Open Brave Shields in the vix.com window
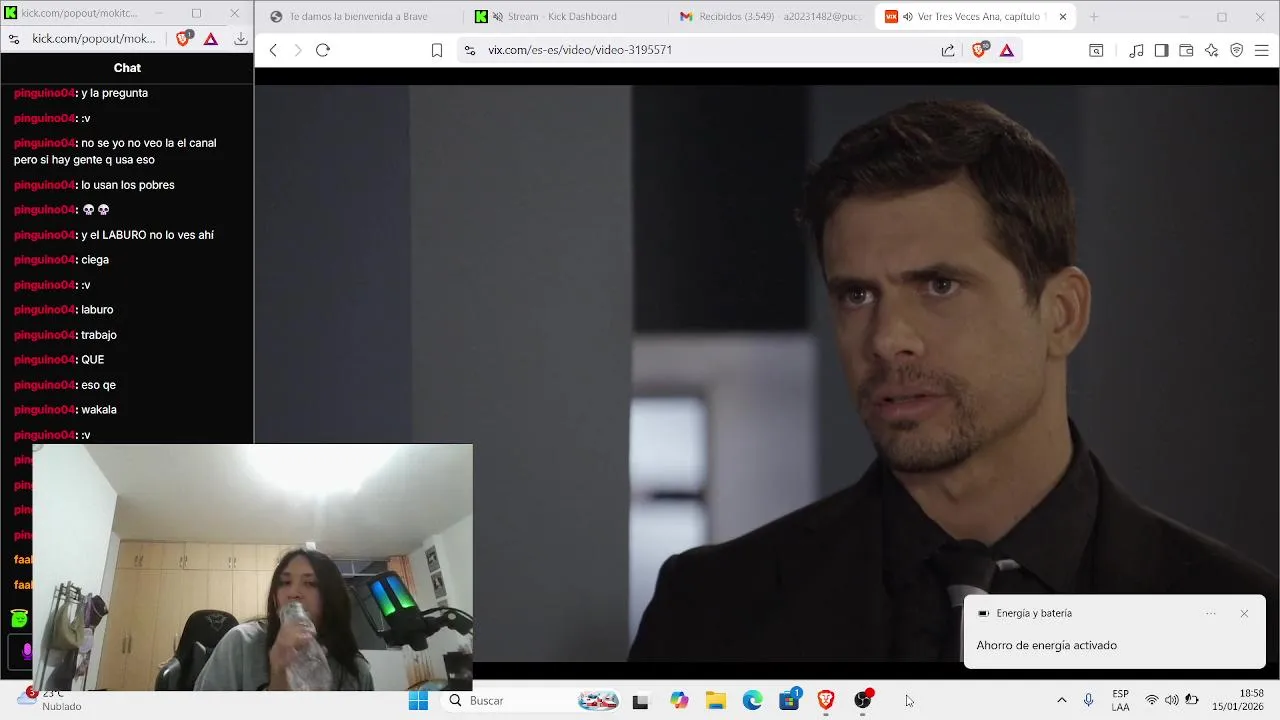This screenshot has height=720, width=1280. (979, 50)
